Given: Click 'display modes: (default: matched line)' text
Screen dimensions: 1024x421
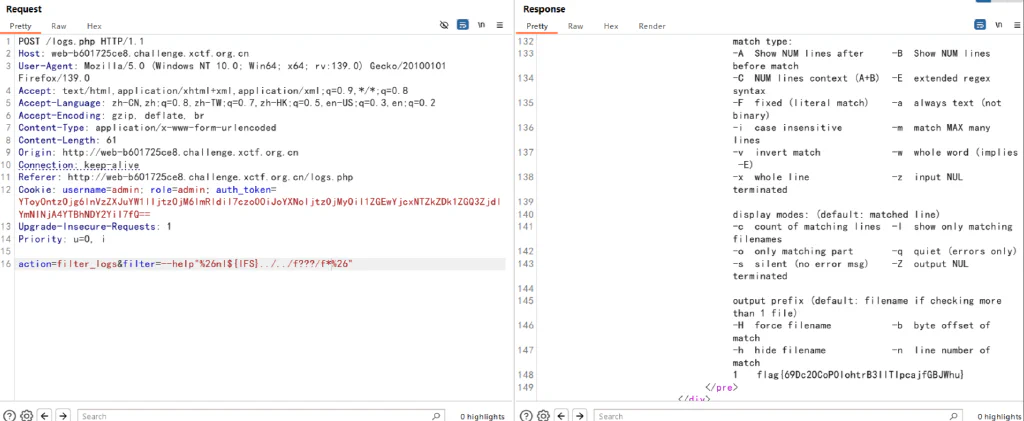Looking at the screenshot, I should tap(836, 215).
